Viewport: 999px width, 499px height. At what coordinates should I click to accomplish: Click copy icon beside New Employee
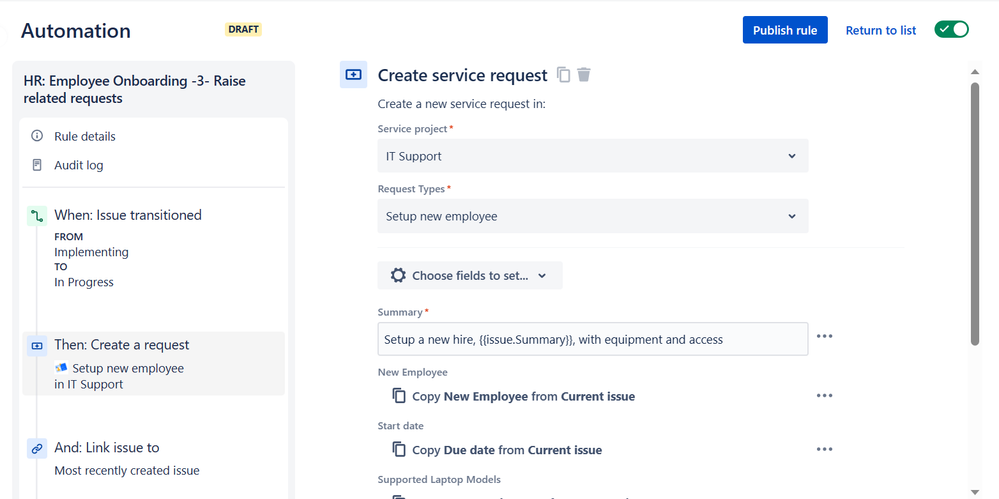[399, 396]
